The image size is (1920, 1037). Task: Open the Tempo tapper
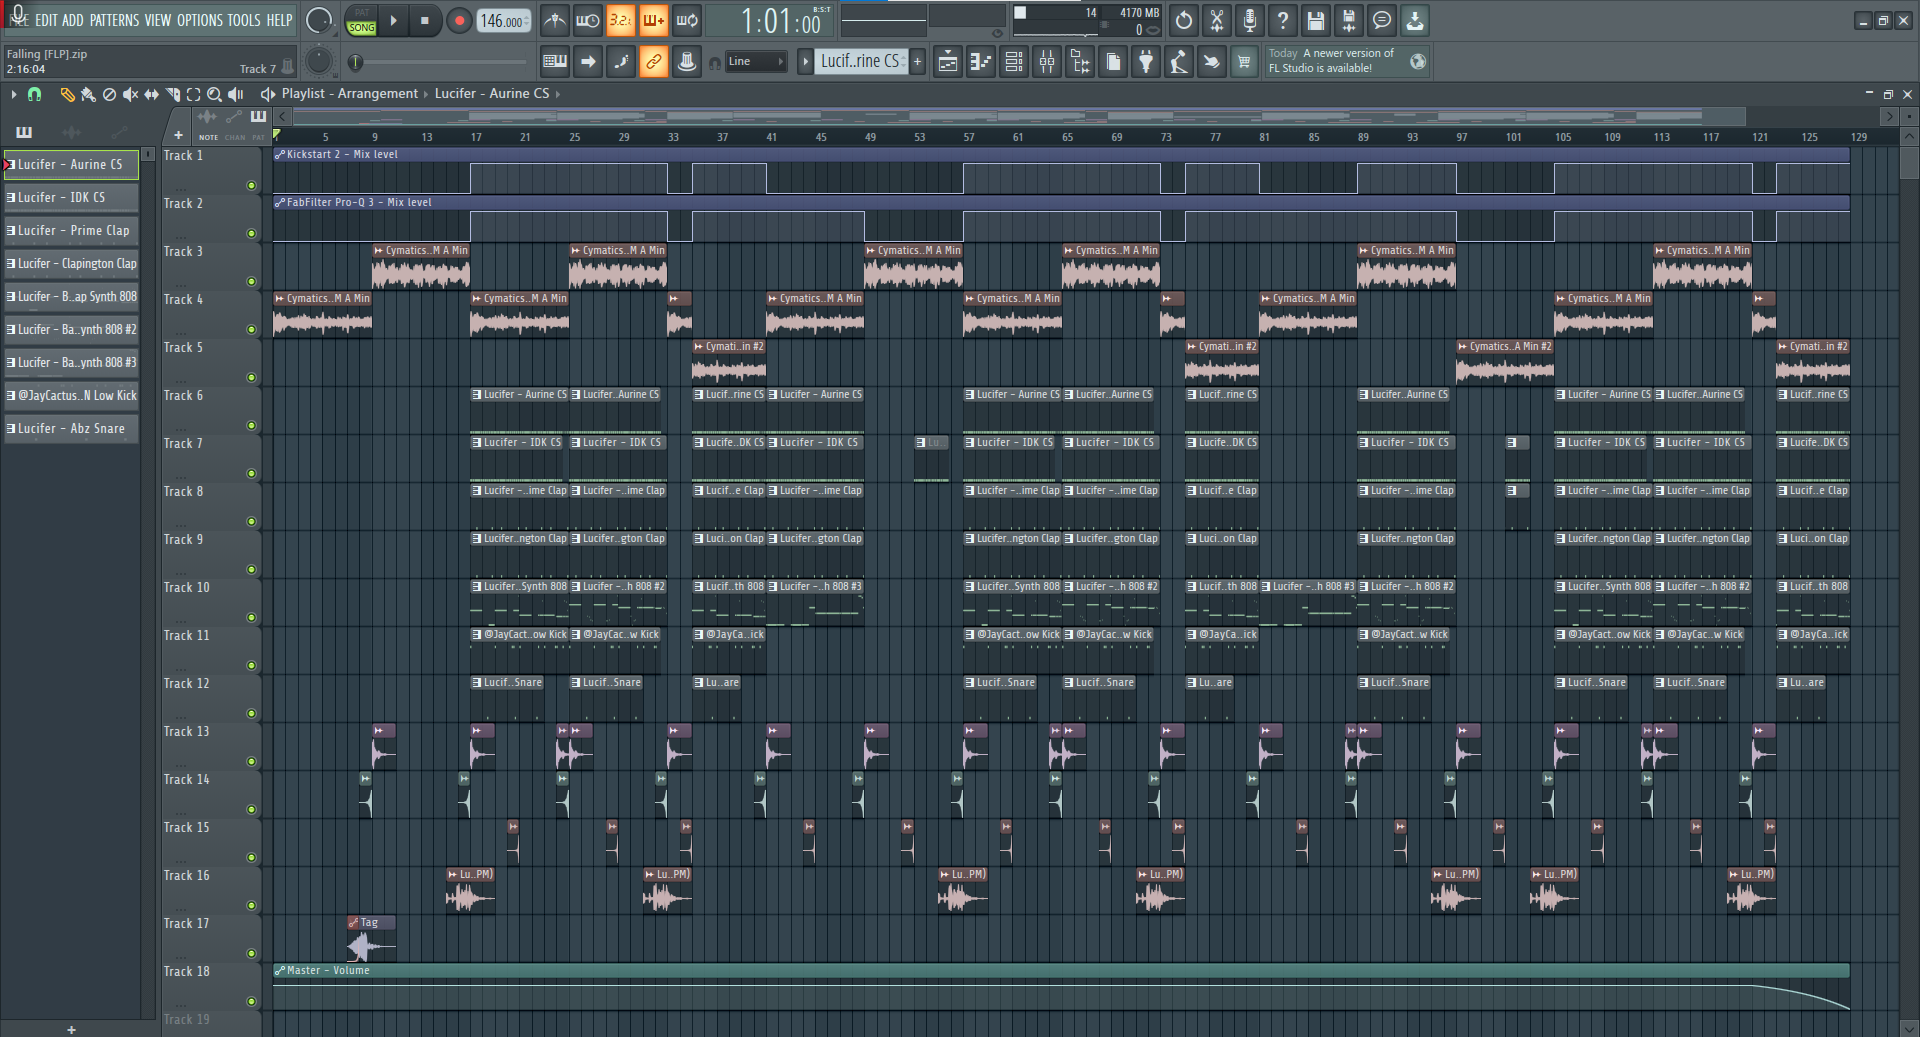click(x=1179, y=62)
